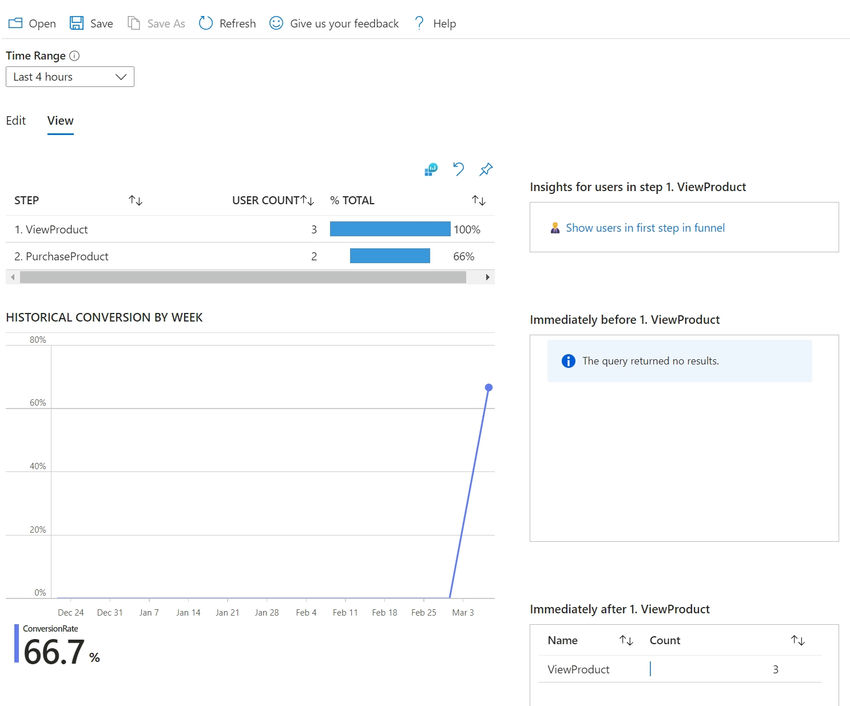Click the Refresh circular arrow icon

206,23
